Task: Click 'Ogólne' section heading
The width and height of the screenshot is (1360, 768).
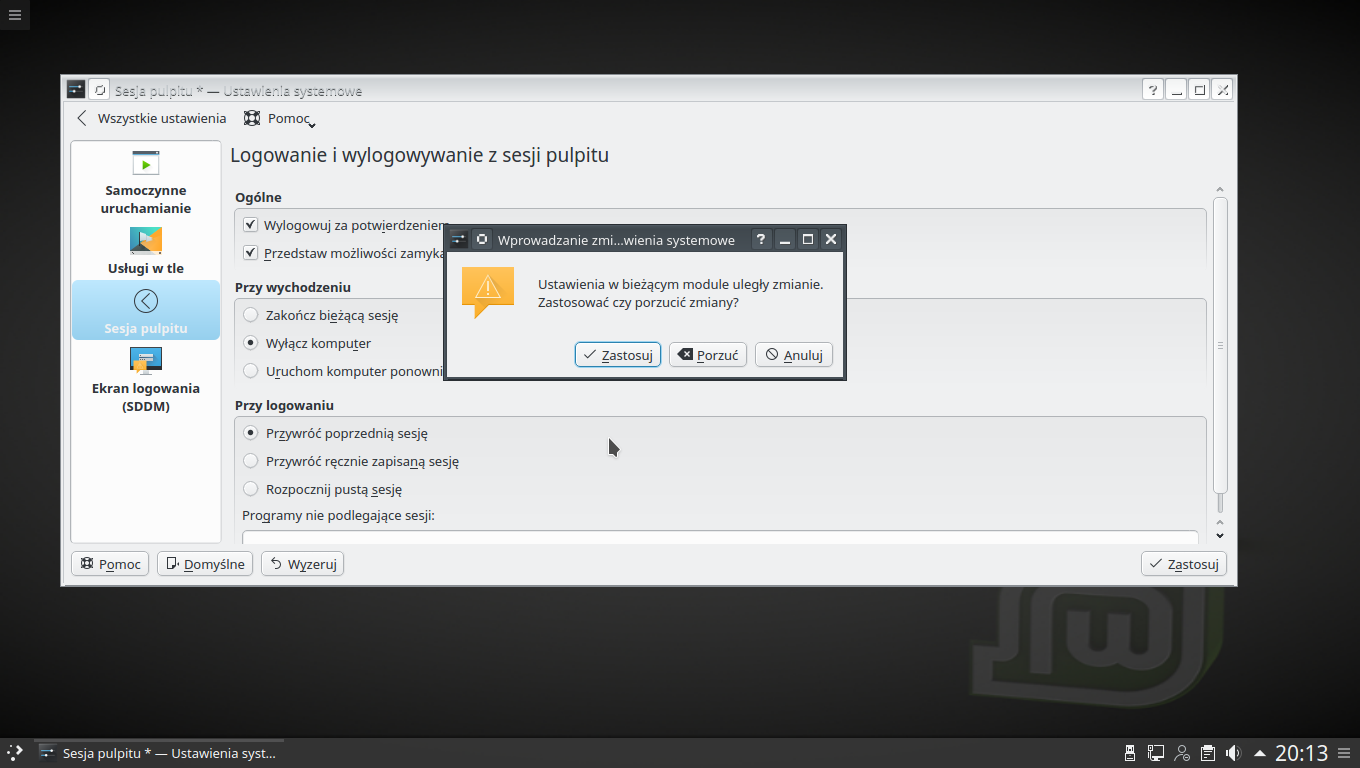Action: (258, 197)
